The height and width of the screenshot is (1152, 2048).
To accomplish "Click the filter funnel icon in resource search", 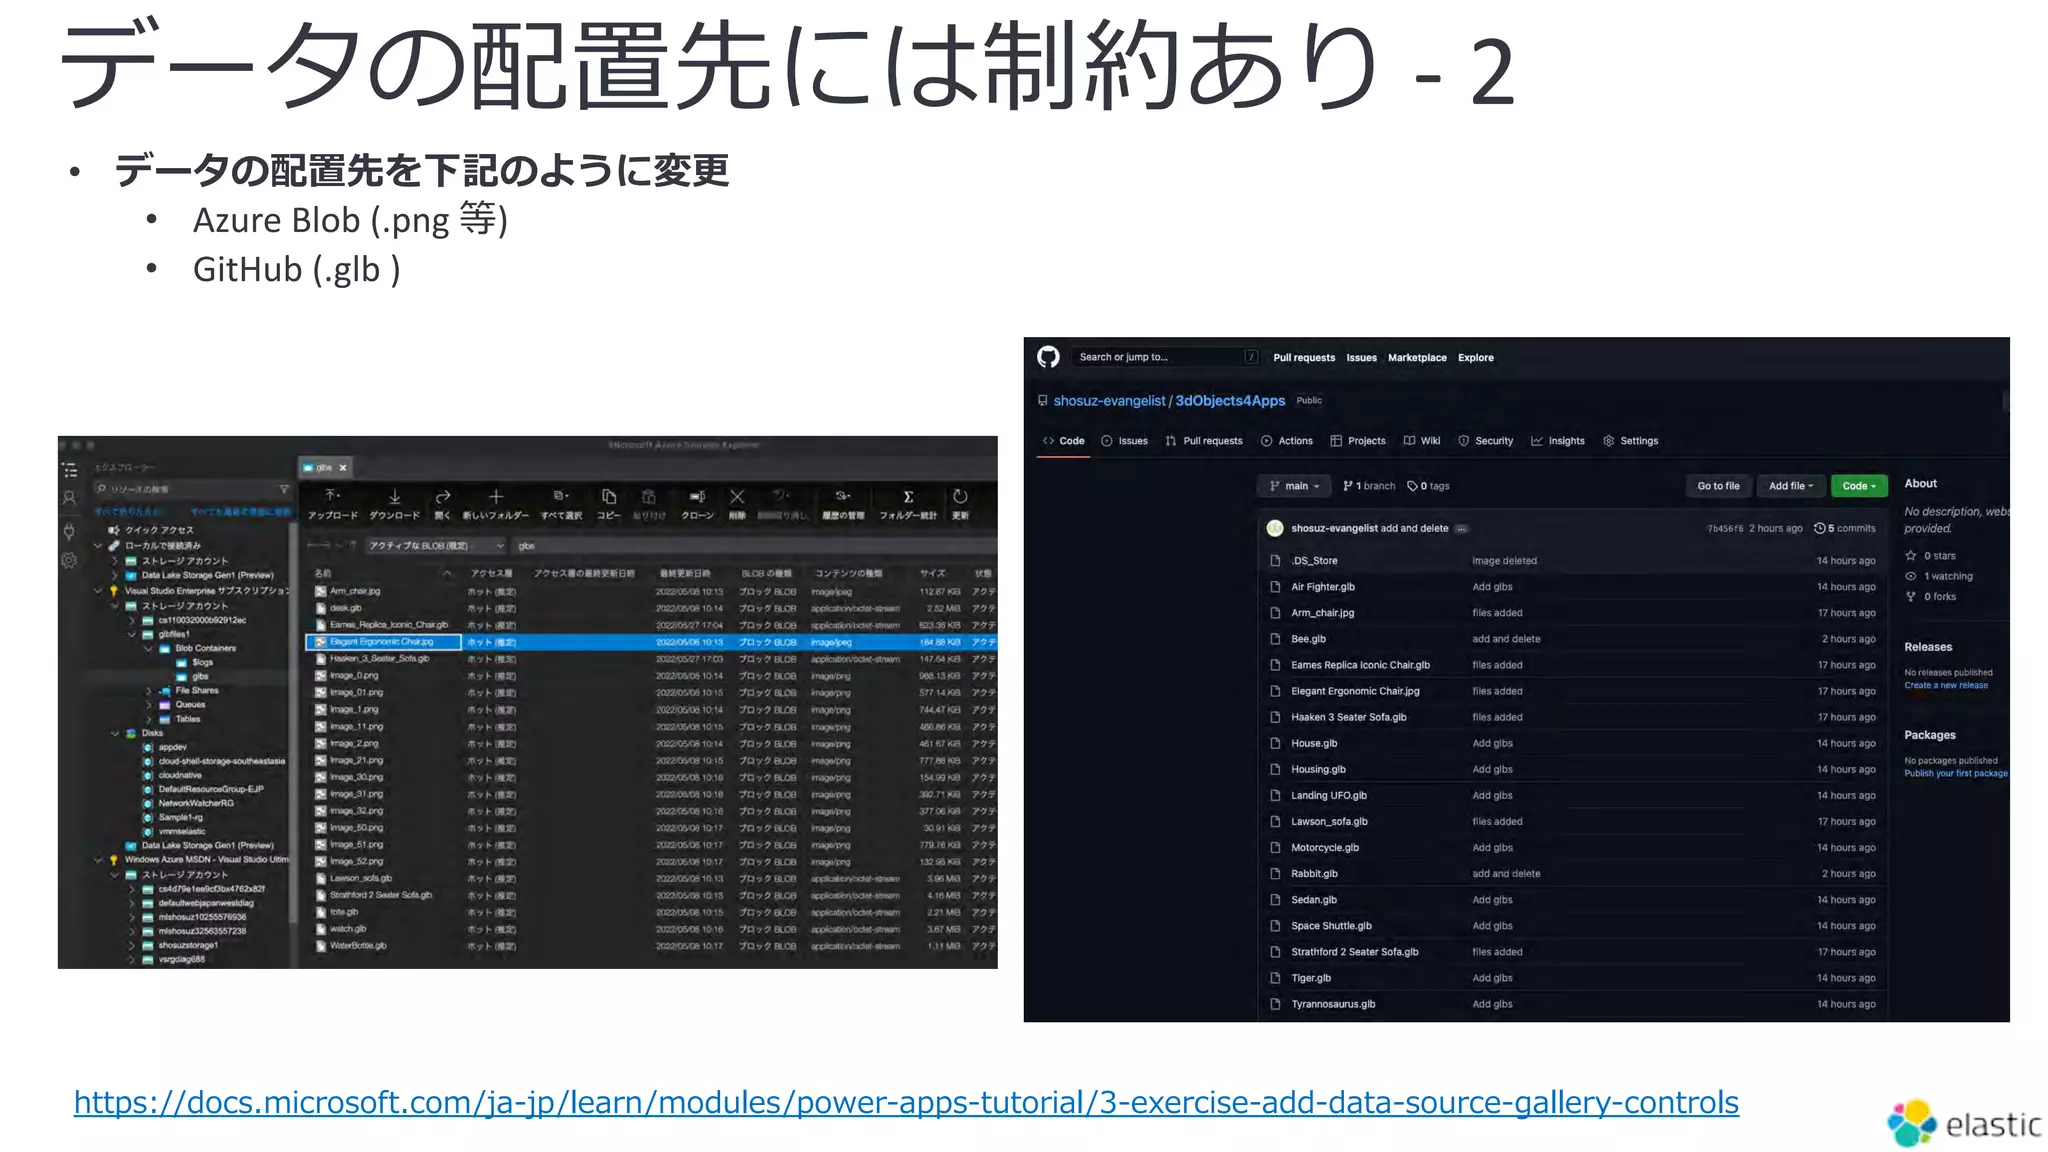I will [x=284, y=489].
